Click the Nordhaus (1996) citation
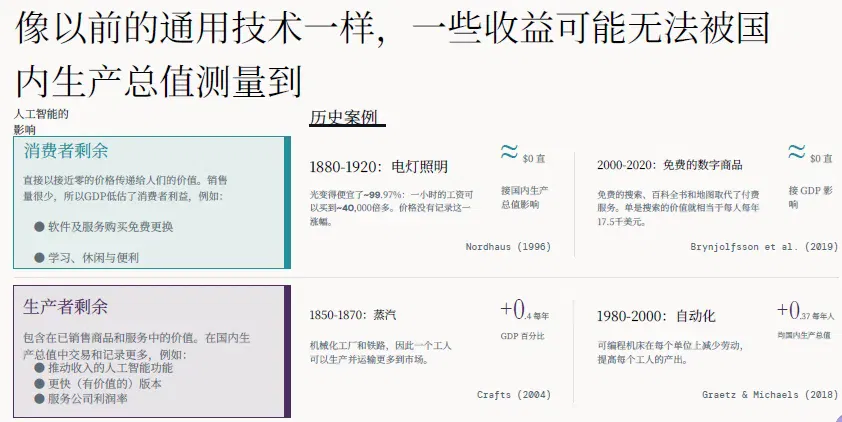Viewport: 842px width, 422px height. (508, 247)
